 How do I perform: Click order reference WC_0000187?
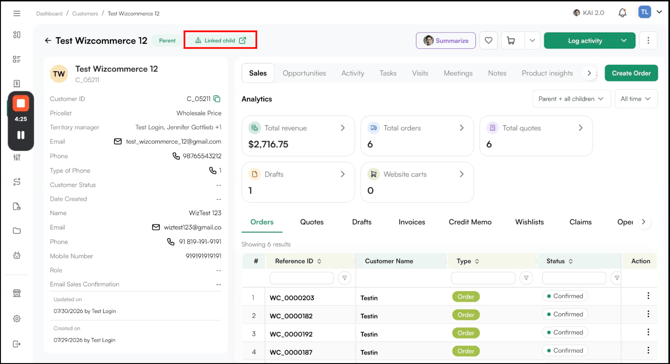coord(291,352)
